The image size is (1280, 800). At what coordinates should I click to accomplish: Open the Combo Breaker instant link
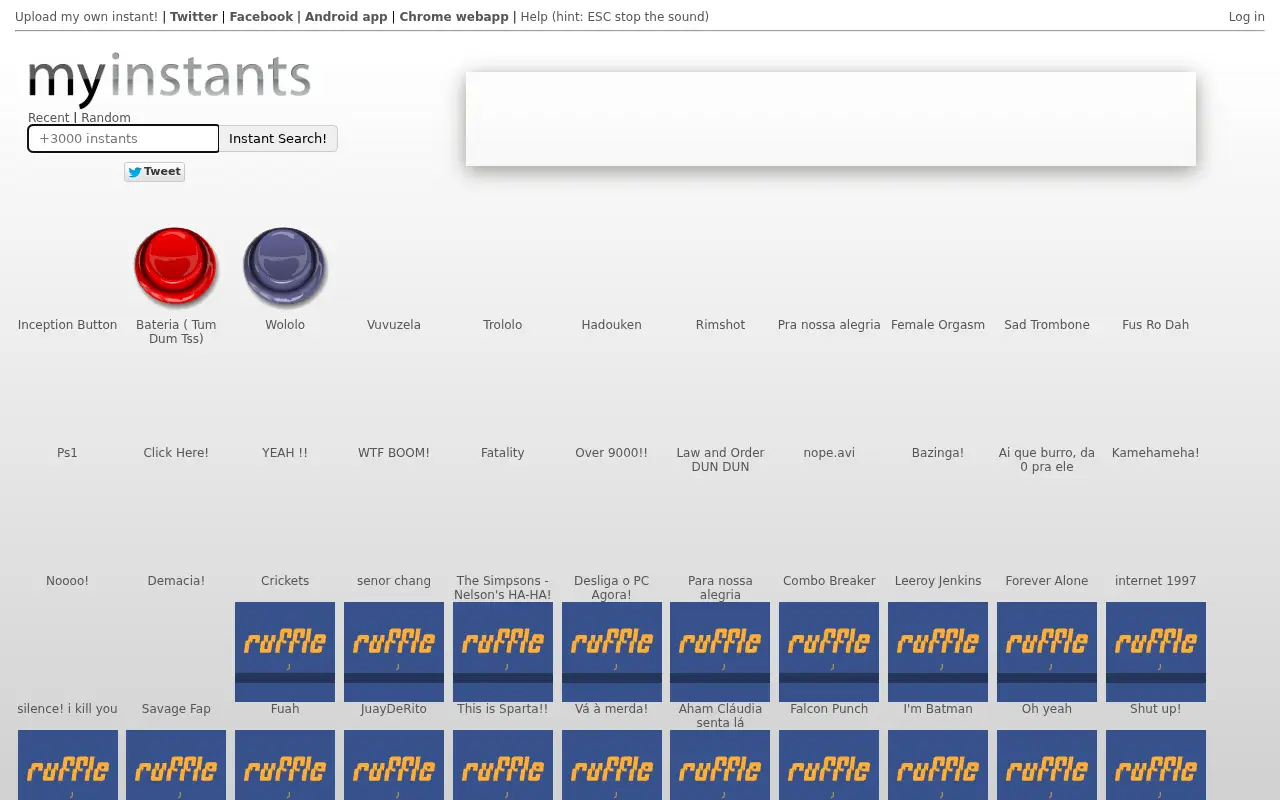[x=829, y=581]
